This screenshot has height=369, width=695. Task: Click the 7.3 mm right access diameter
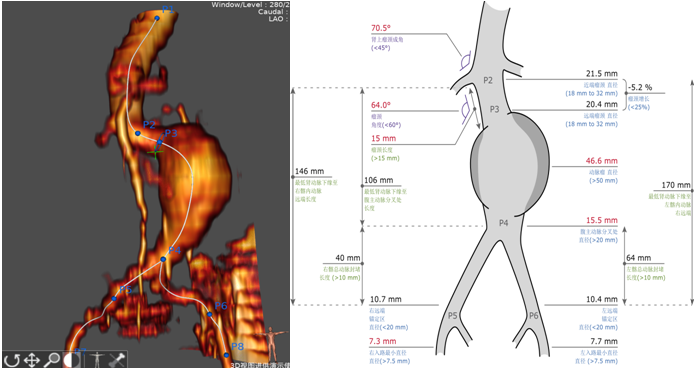383,342
